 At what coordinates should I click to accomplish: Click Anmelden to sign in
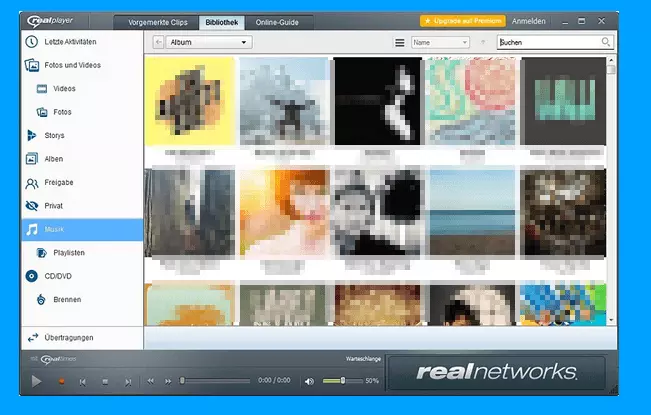(x=529, y=21)
